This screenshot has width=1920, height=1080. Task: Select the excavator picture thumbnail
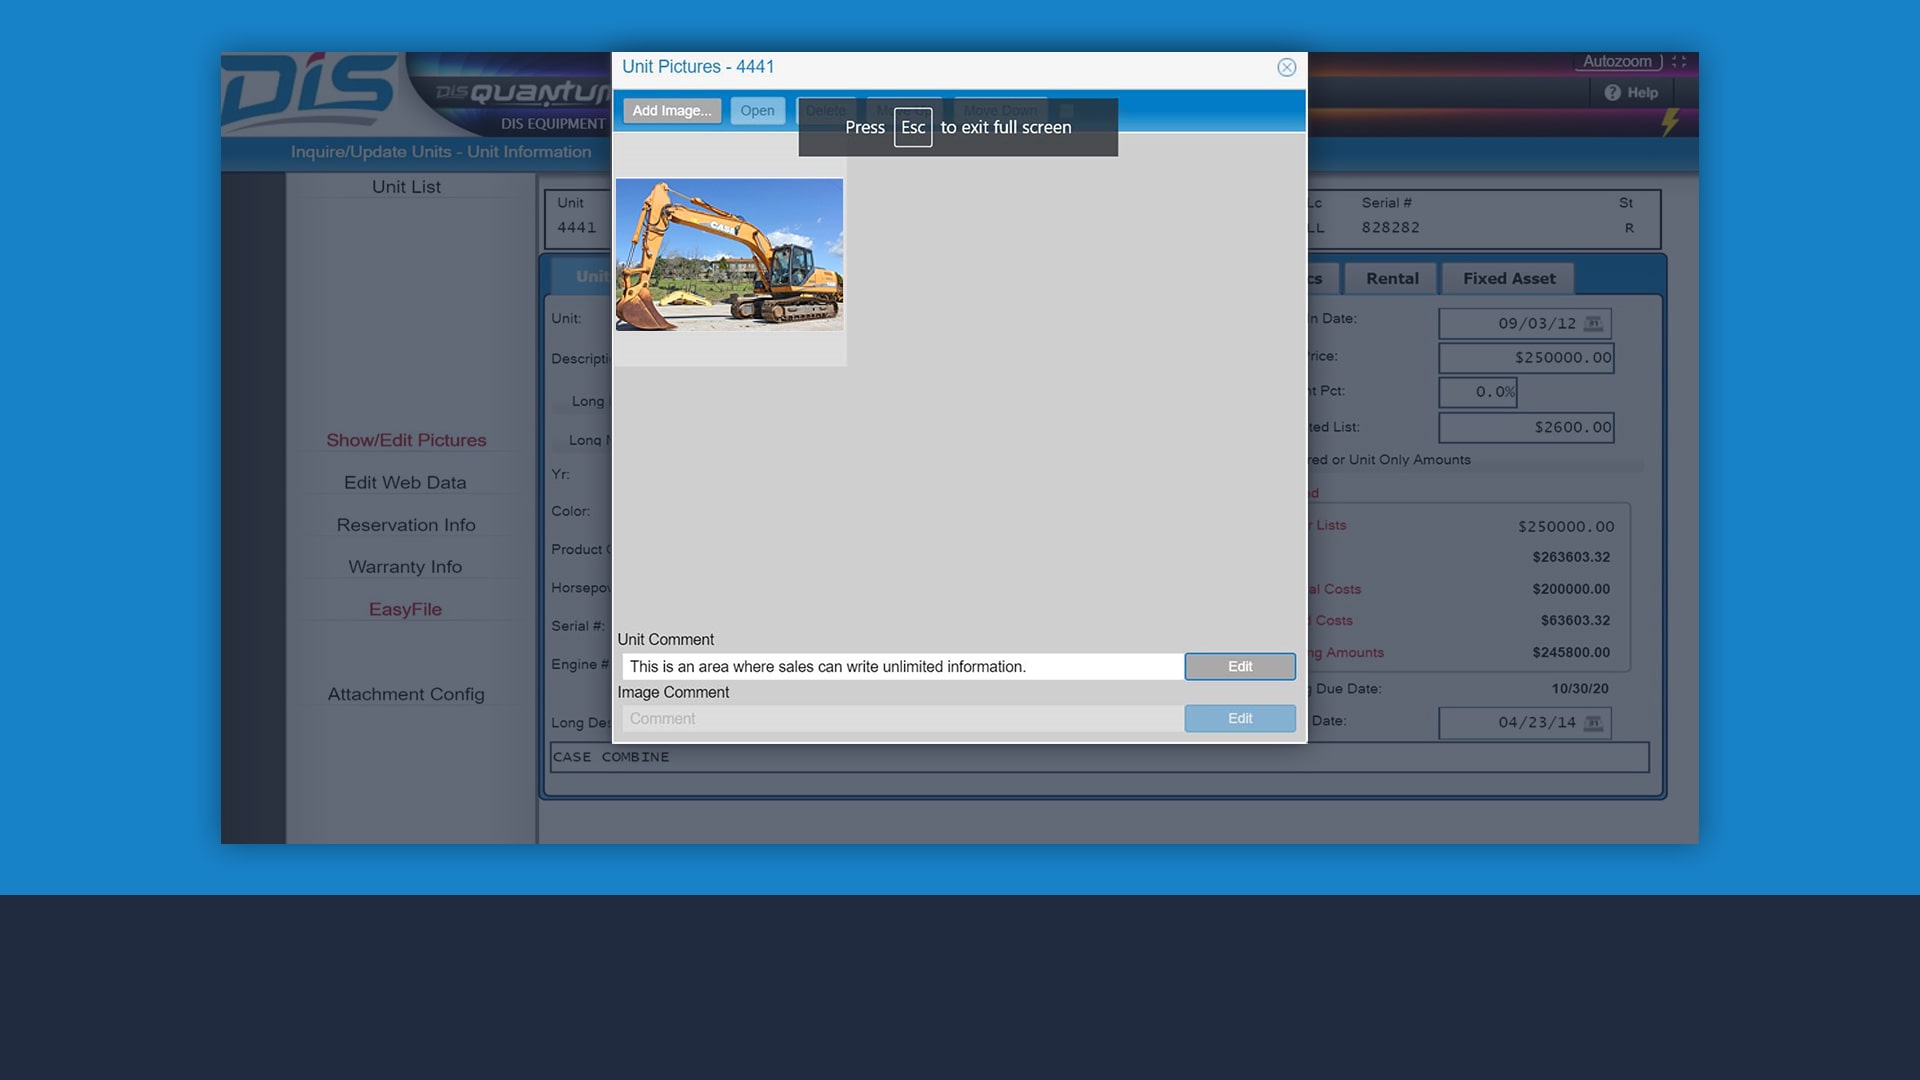pyautogui.click(x=729, y=255)
